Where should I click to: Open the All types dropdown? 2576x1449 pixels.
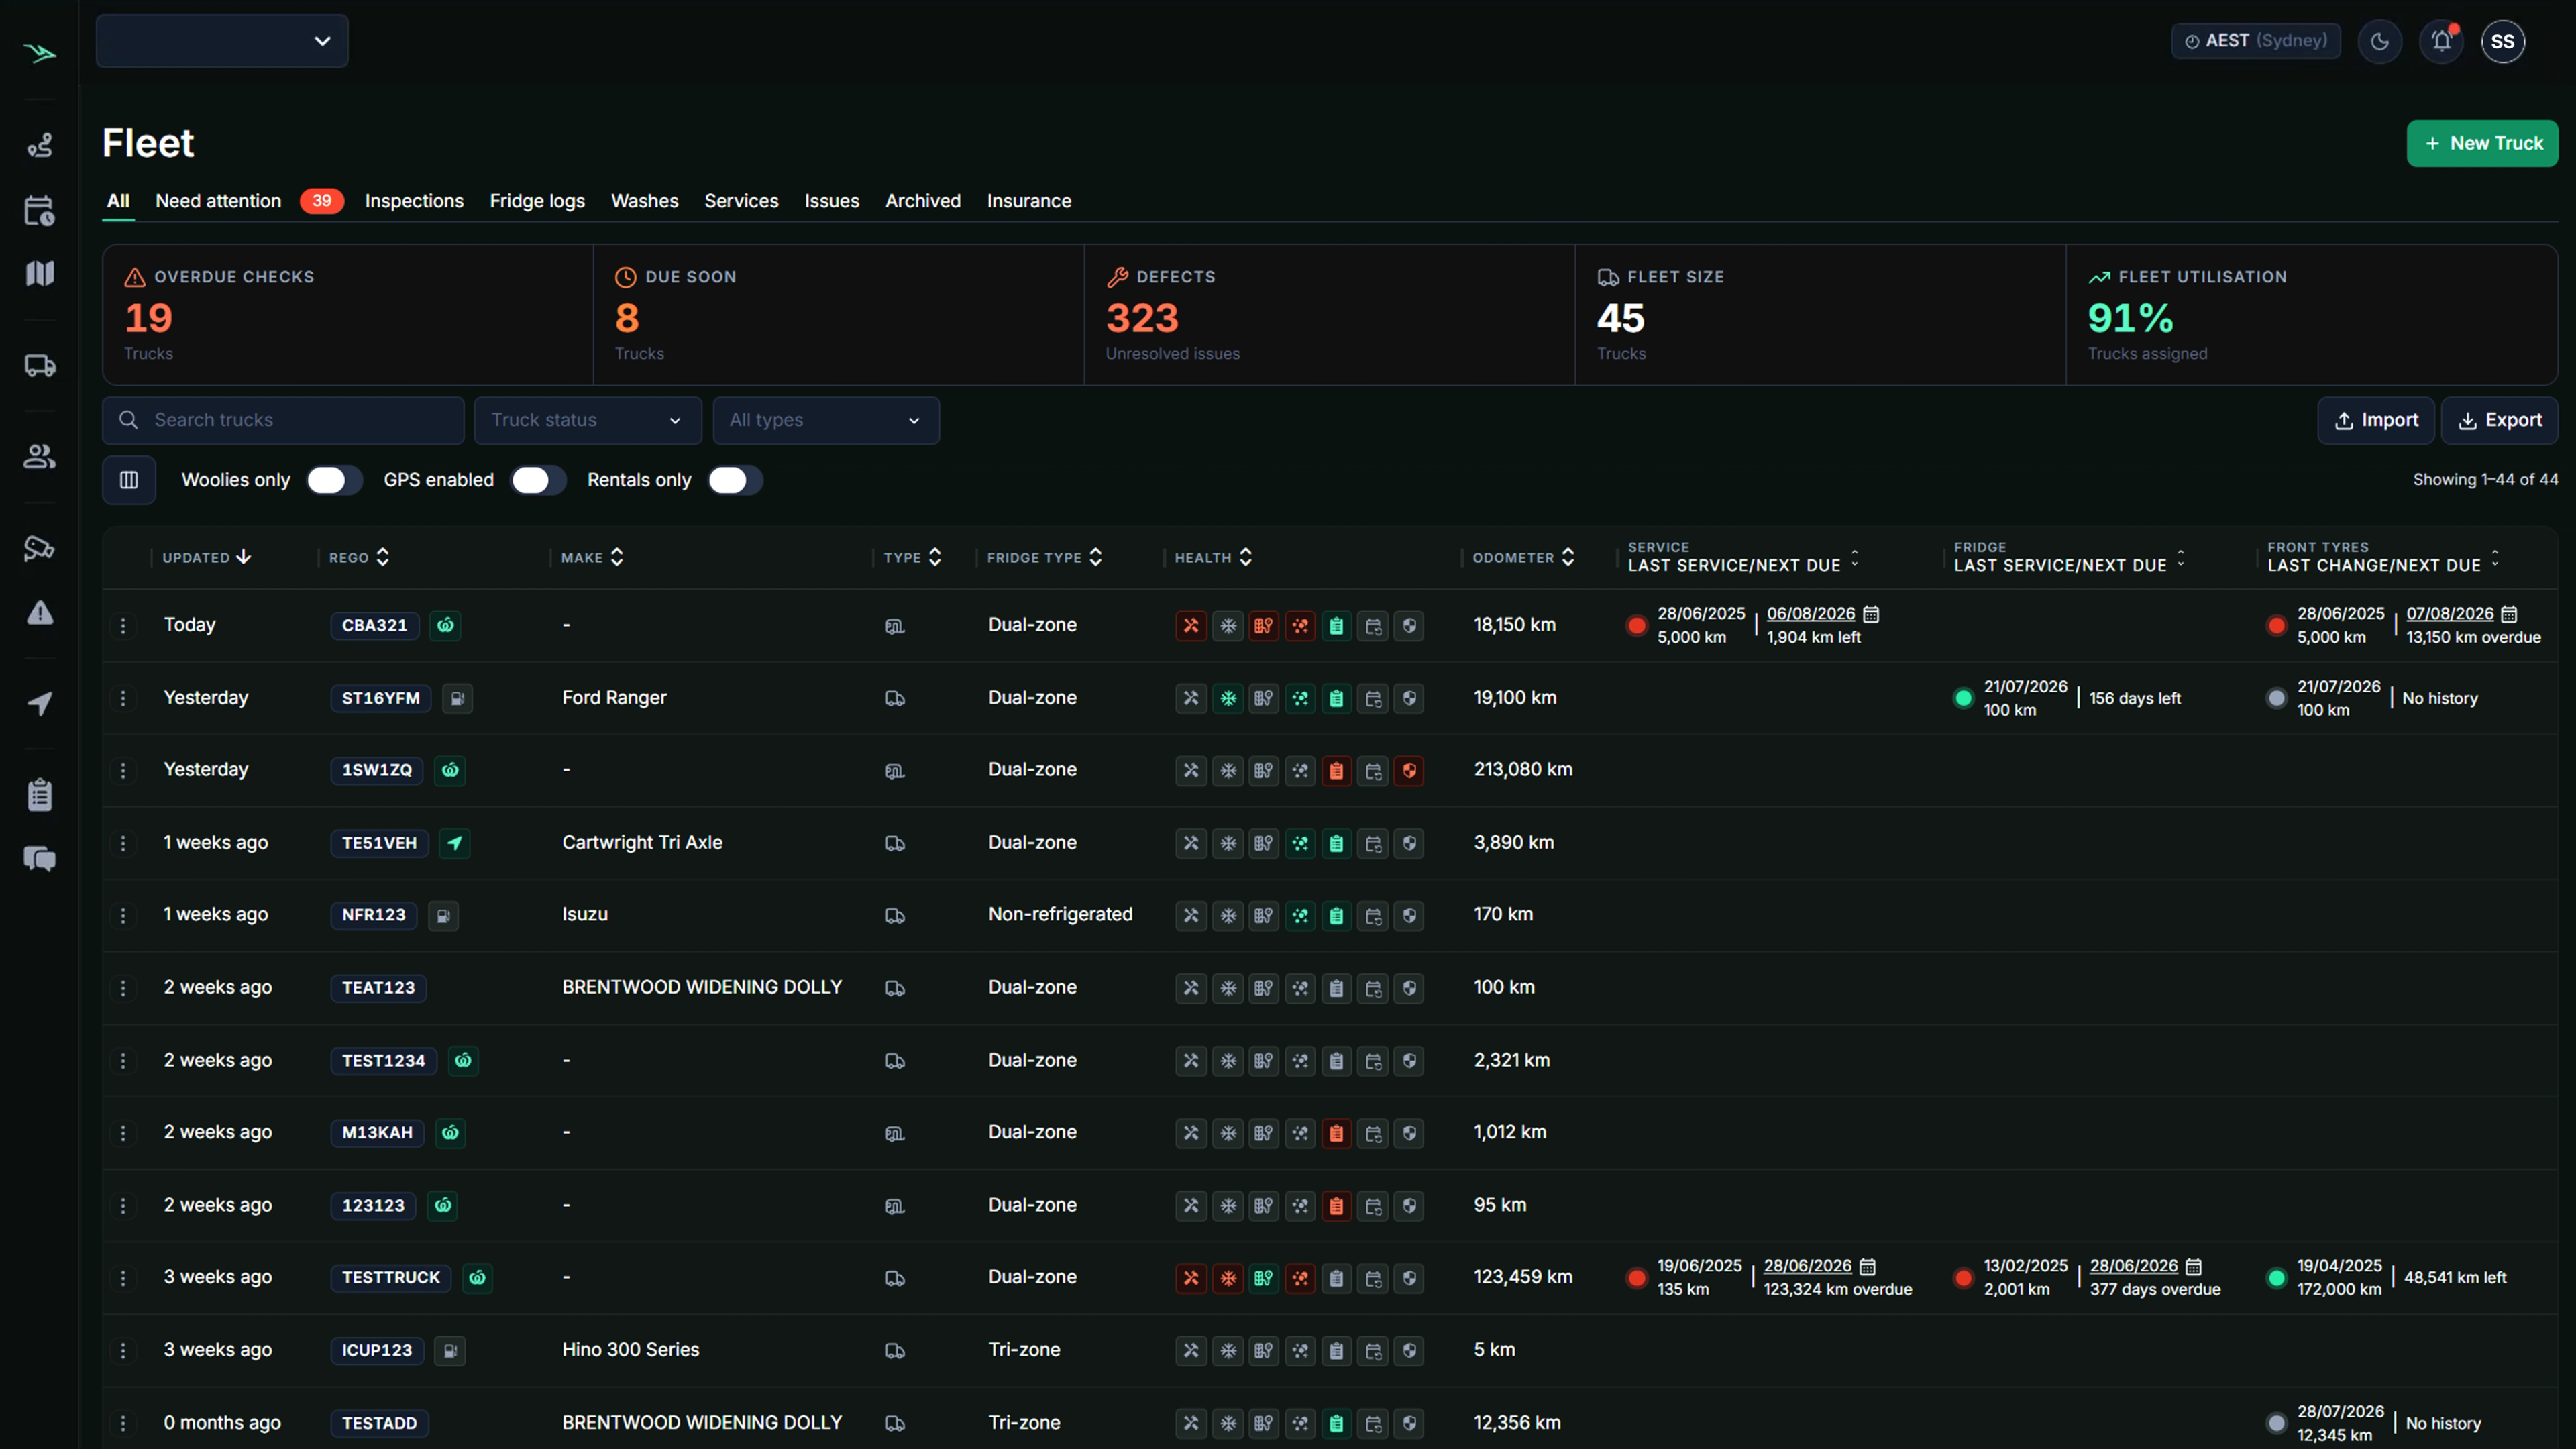click(826, 420)
